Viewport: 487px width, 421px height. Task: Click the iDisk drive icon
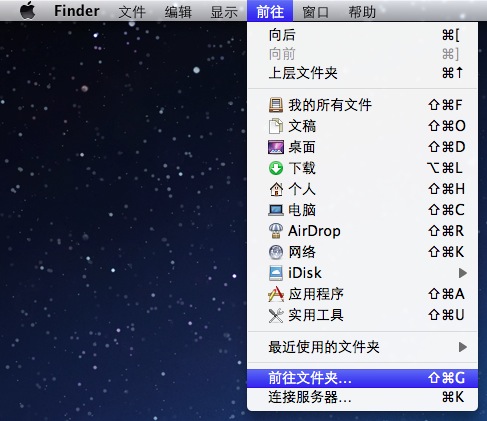coord(276,273)
